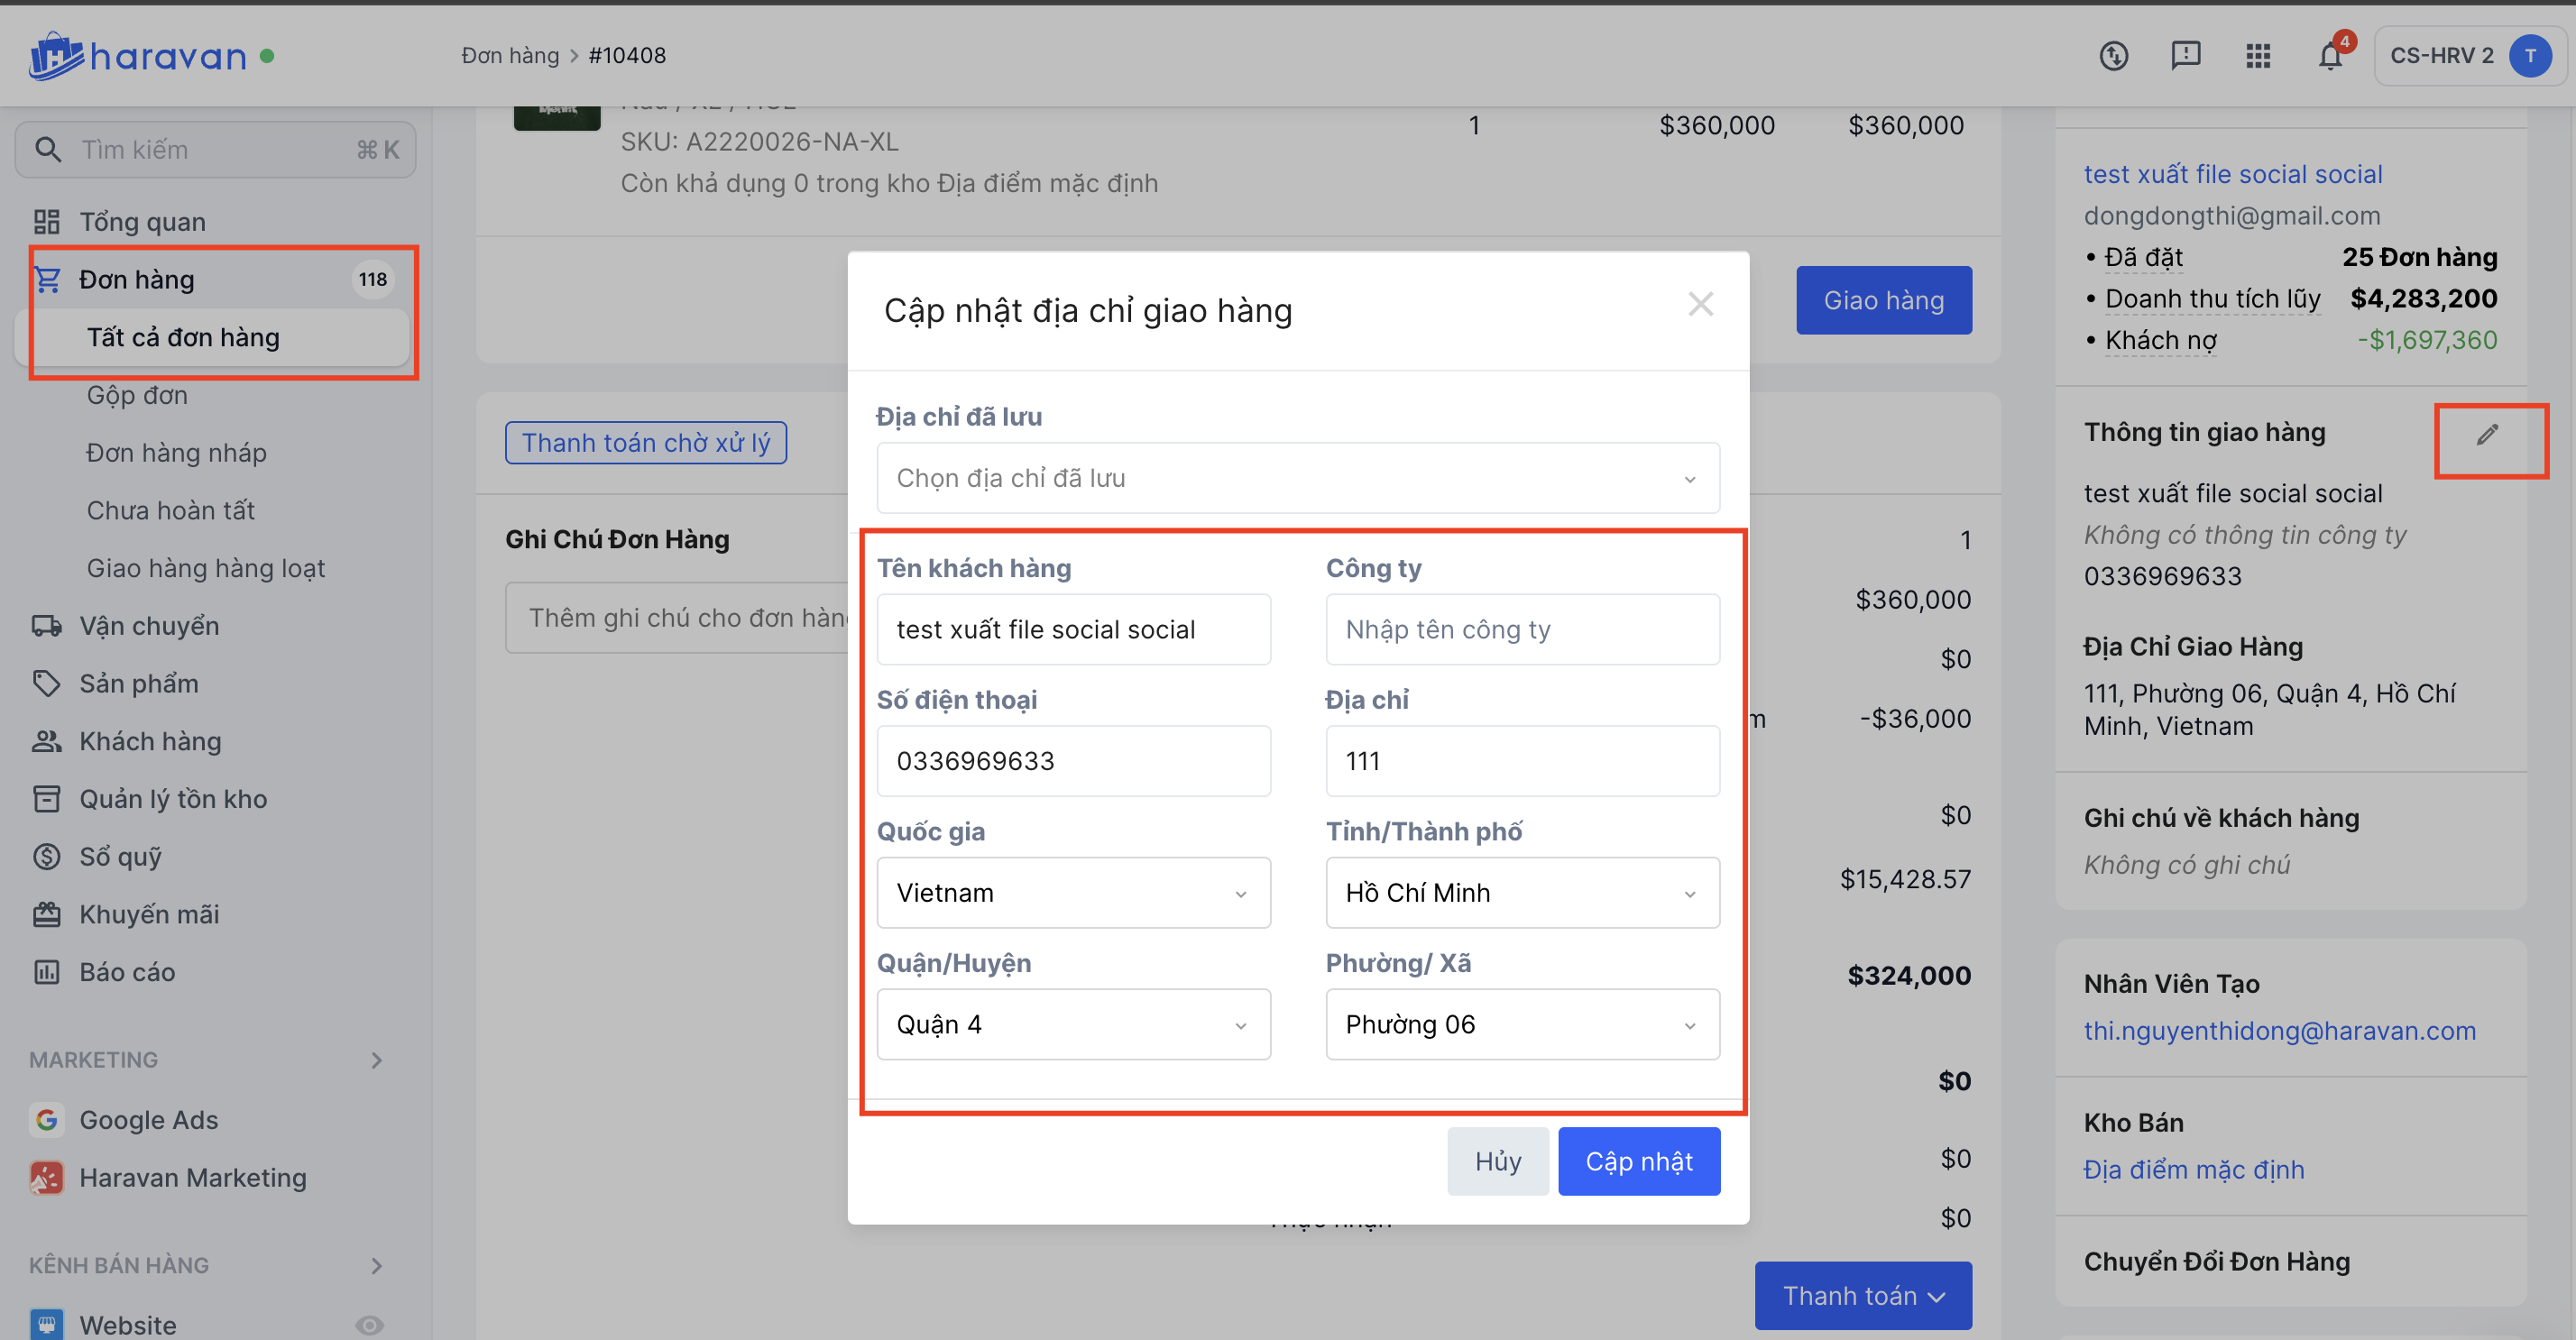Click the Cập nhật button
This screenshot has height=1340, width=2576.
pyautogui.click(x=1638, y=1161)
